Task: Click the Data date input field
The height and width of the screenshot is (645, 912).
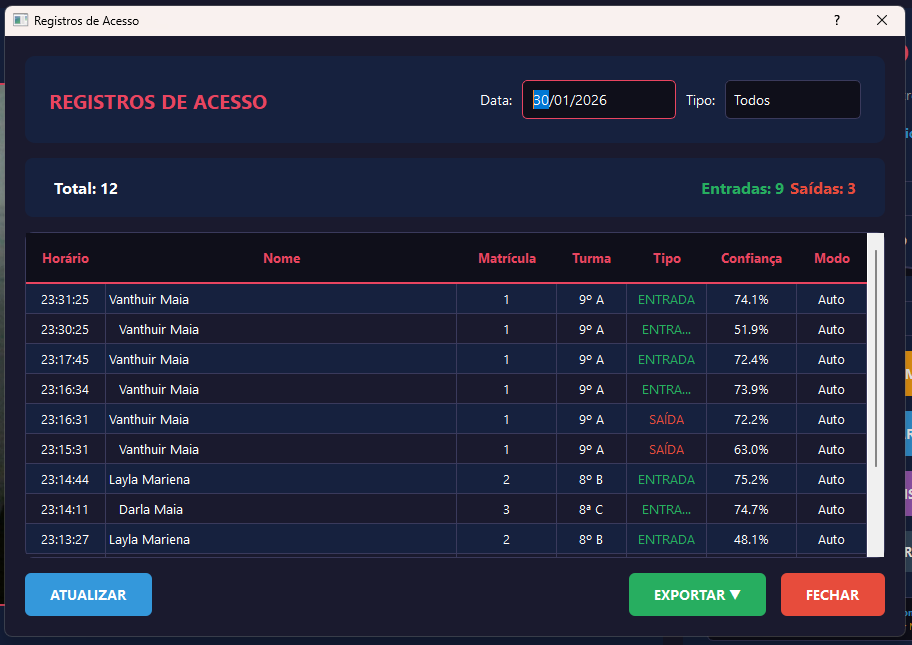Action: click(598, 100)
